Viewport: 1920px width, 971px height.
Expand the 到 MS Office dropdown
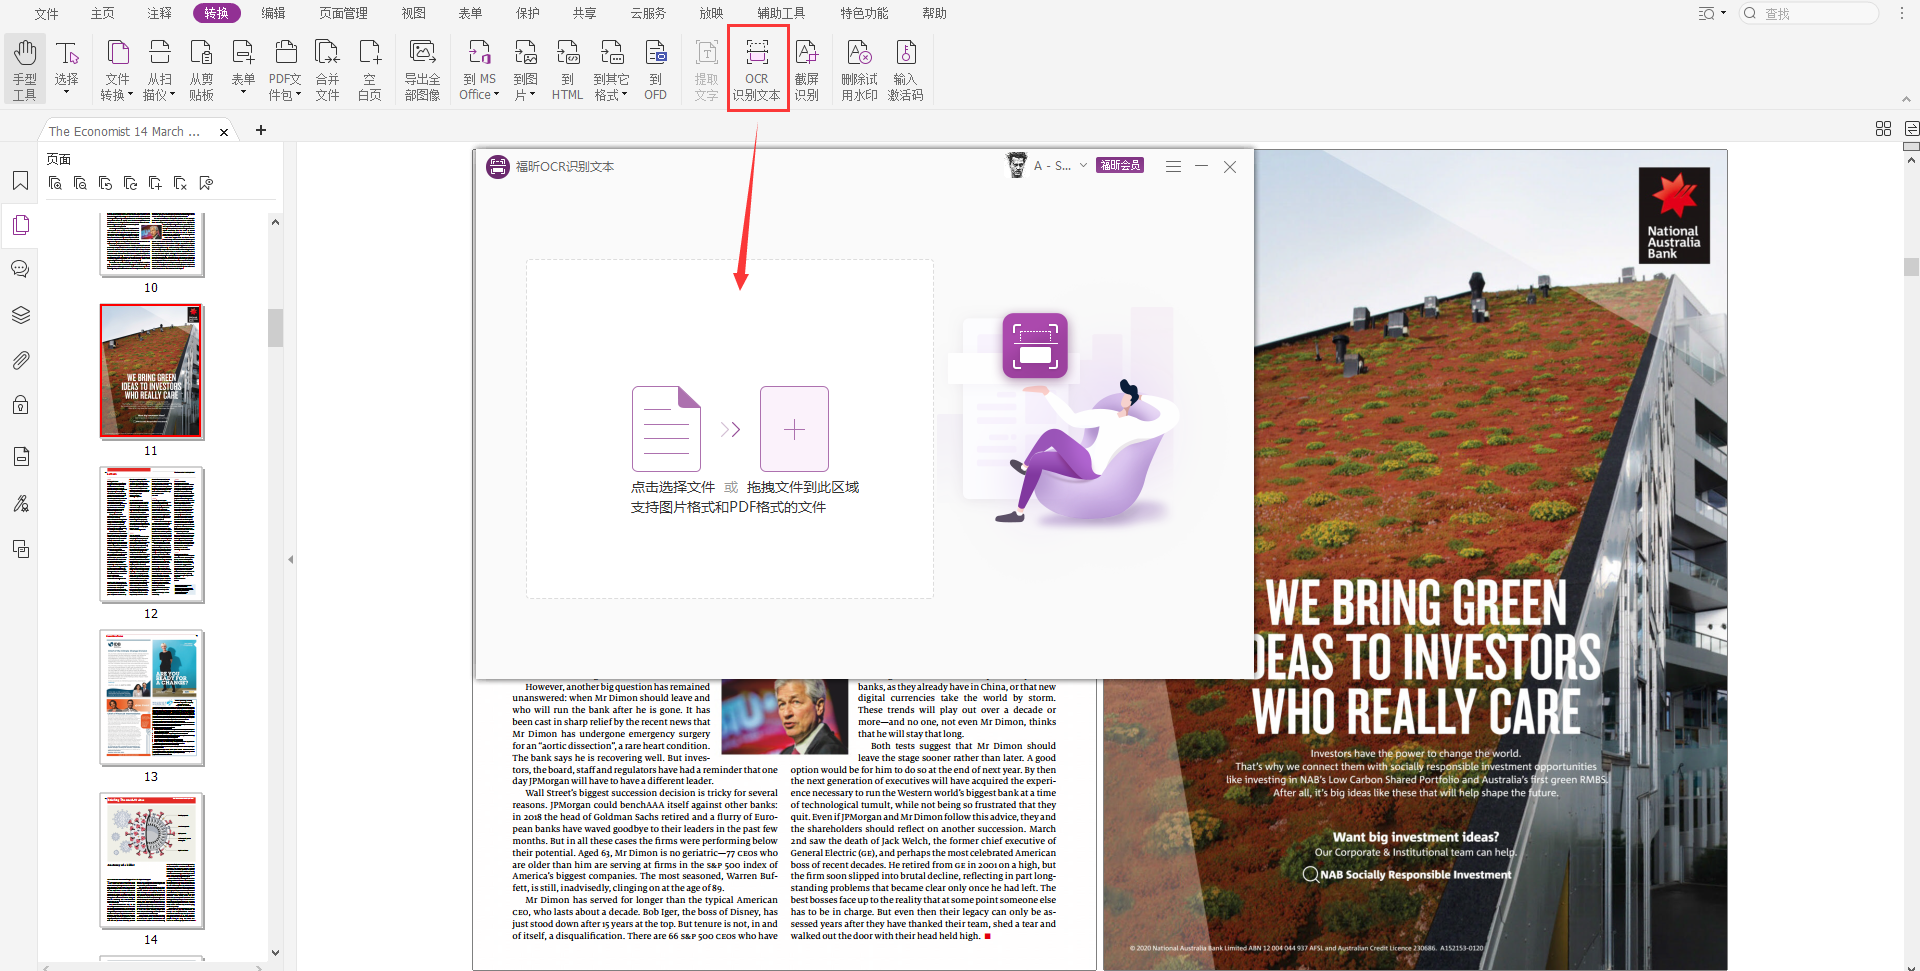click(479, 95)
